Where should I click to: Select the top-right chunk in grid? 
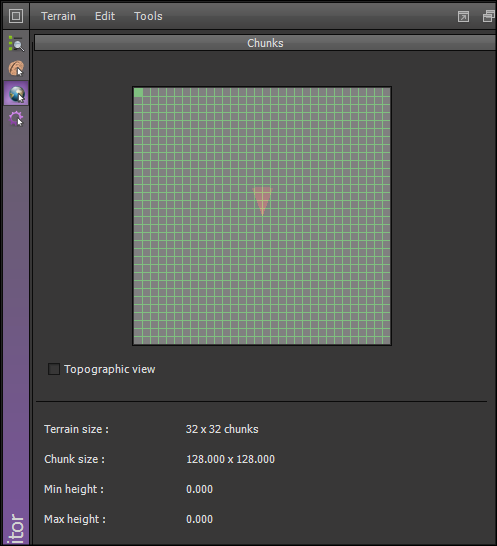(386, 92)
